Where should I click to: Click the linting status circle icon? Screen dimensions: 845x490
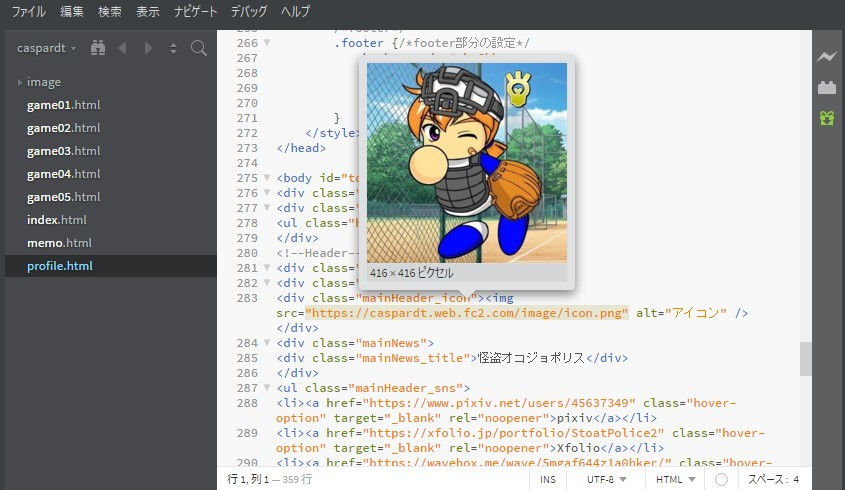(721, 479)
